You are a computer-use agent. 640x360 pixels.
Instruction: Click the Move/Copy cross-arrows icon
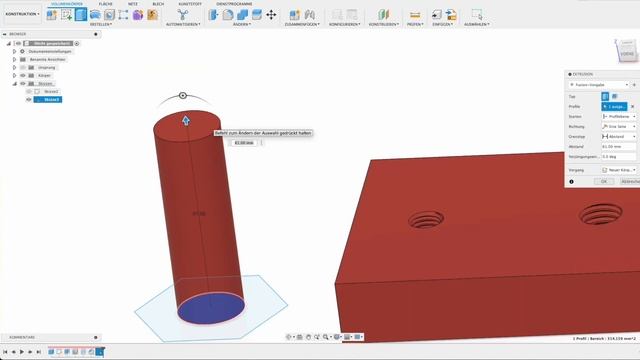[271, 15]
